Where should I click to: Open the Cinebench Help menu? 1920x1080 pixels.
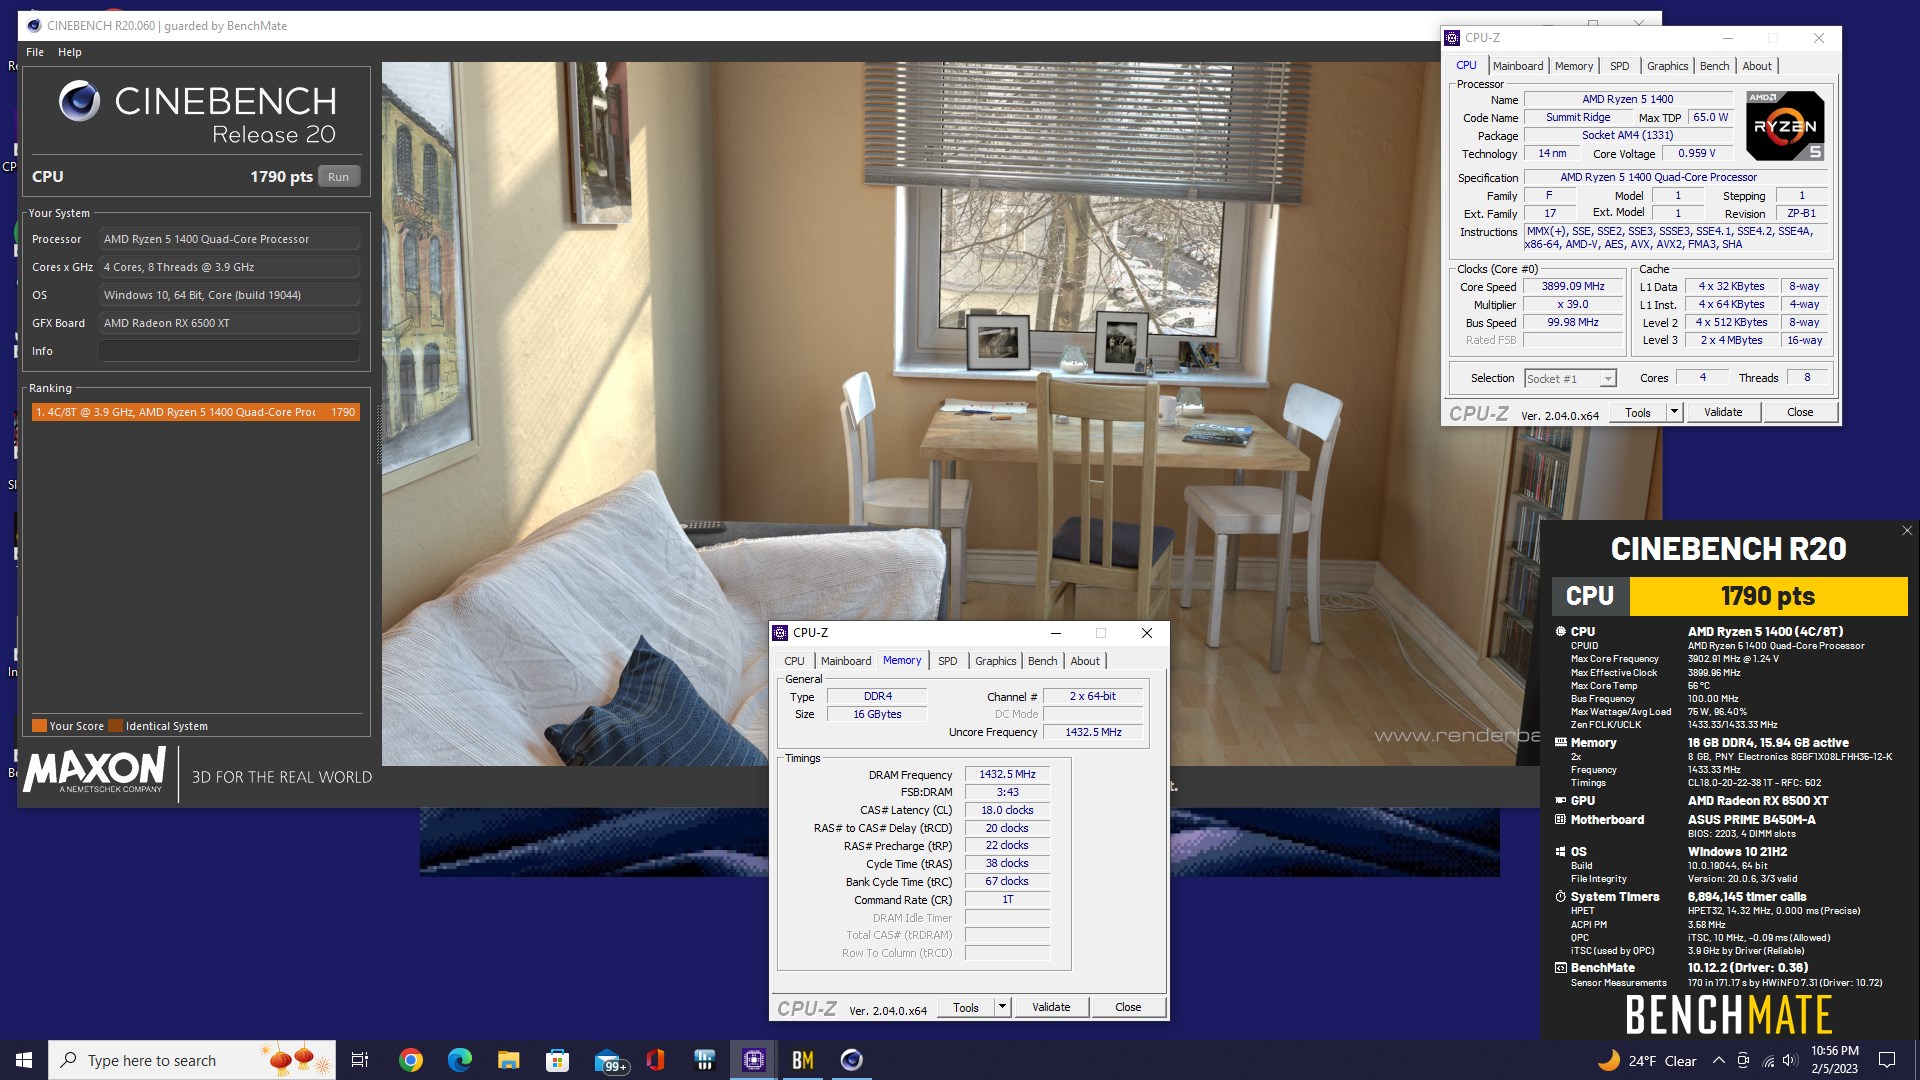point(69,52)
